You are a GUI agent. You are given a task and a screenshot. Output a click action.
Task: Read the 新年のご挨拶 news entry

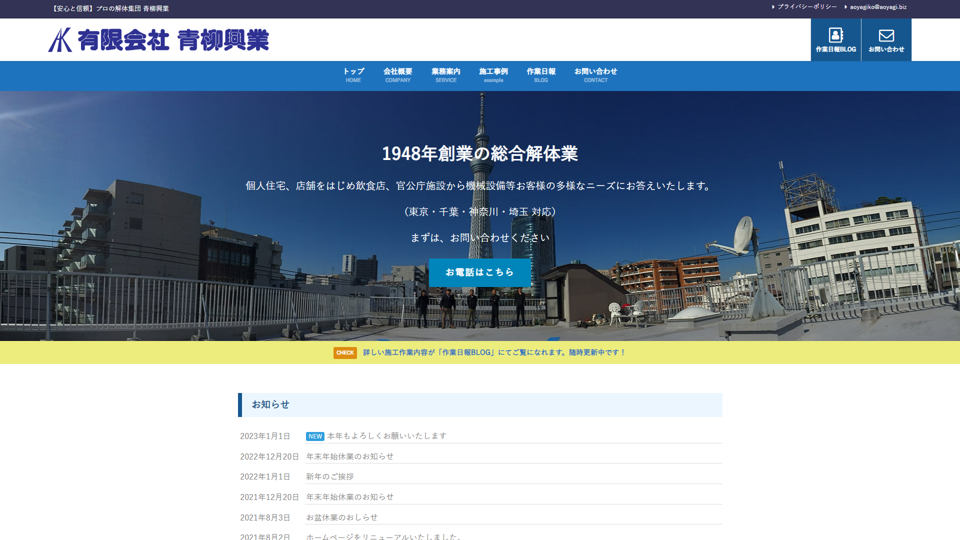330,477
